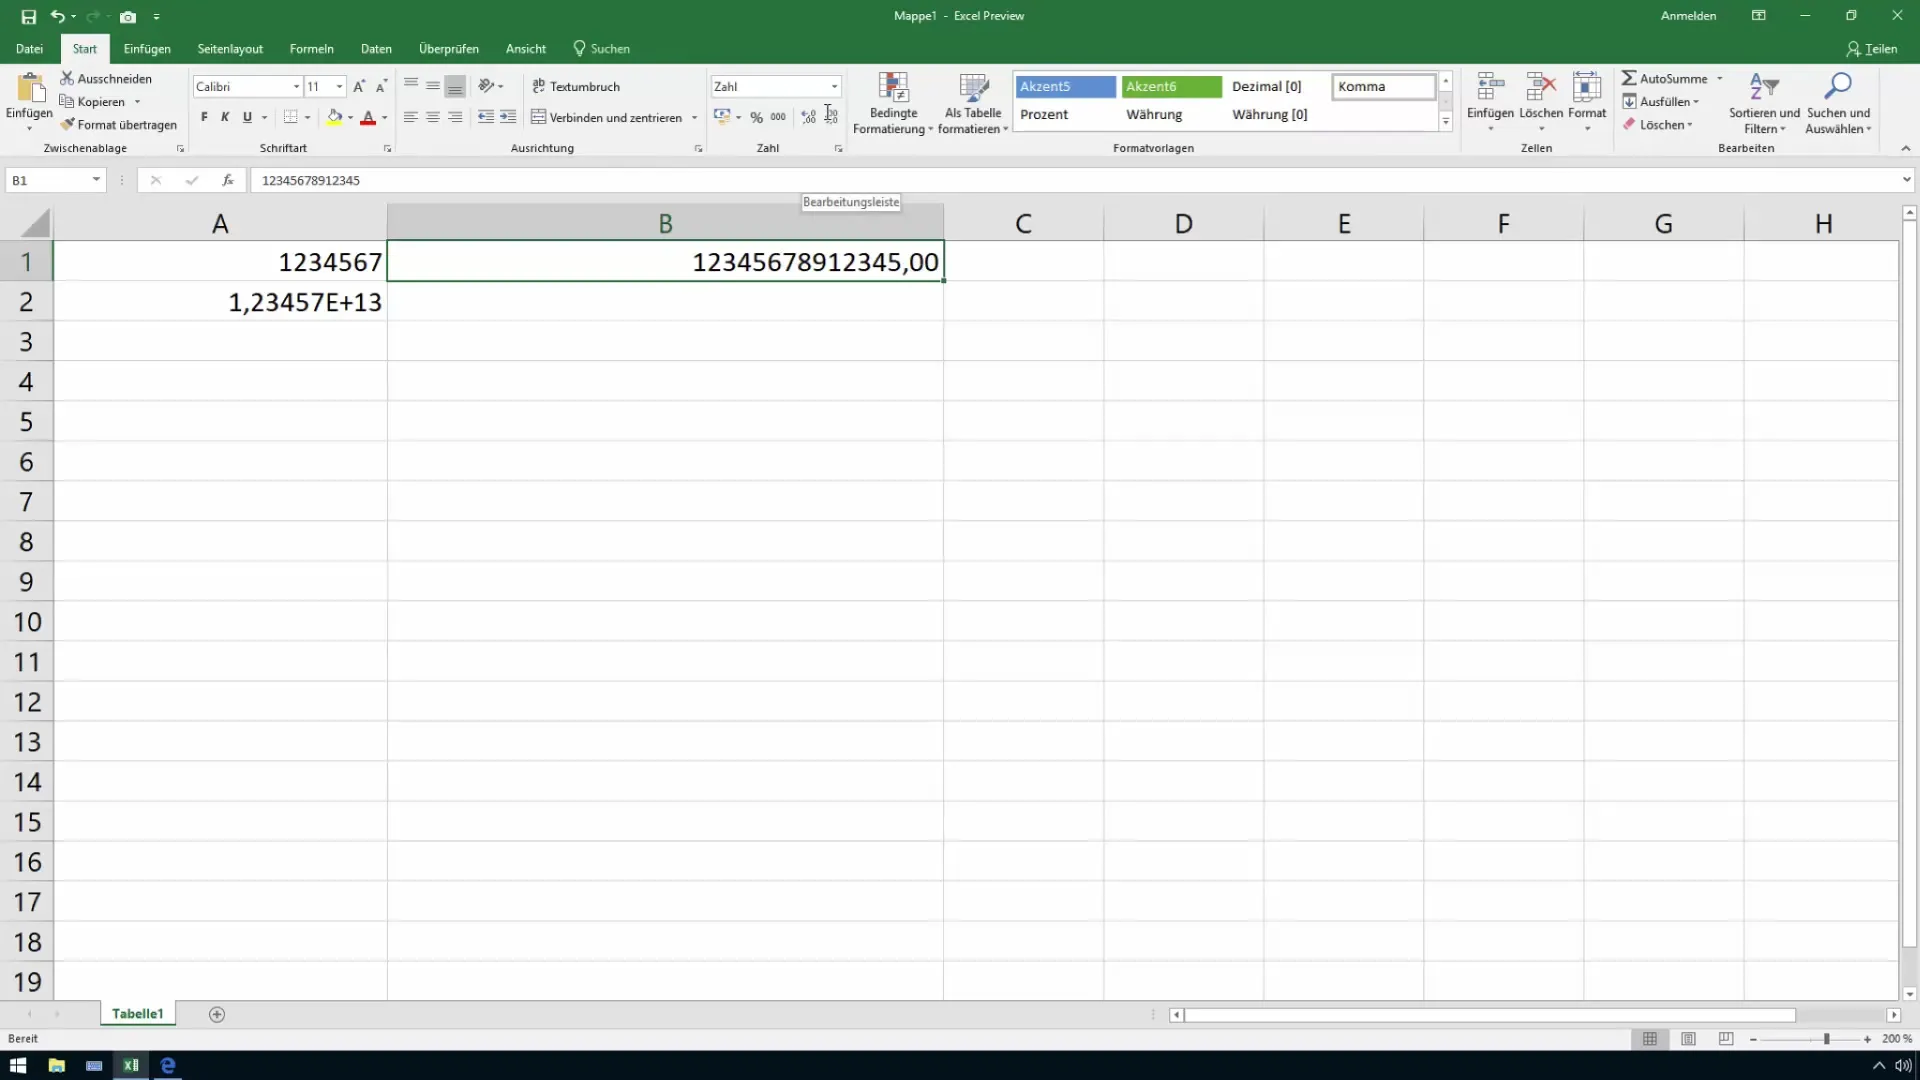Image resolution: width=1920 pixels, height=1080 pixels.
Task: Click the Ausschneiden scissors button
Action: click(106, 78)
